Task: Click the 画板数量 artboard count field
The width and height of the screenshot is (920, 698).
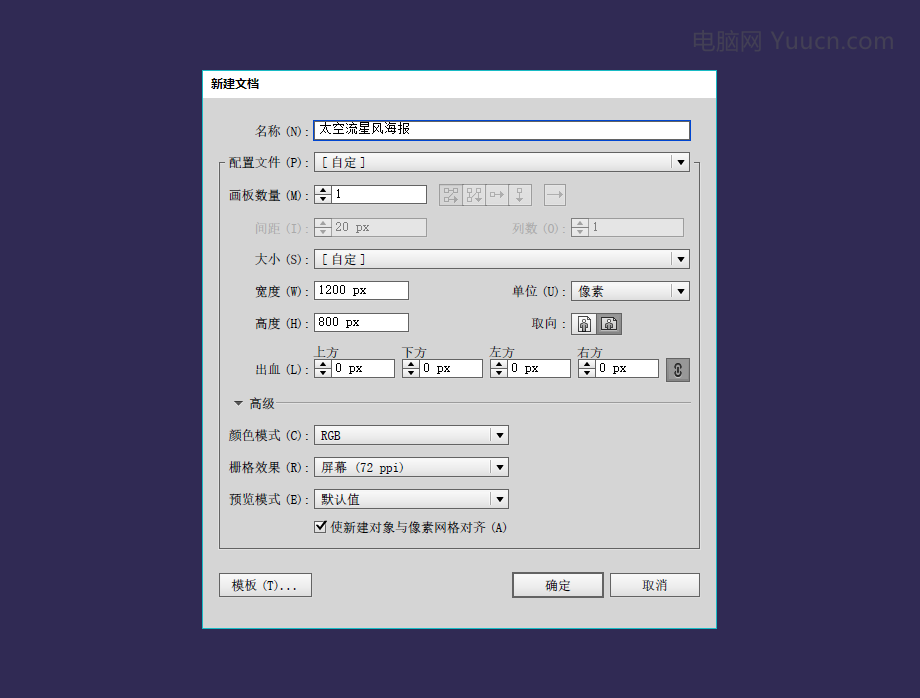Action: tap(379, 195)
